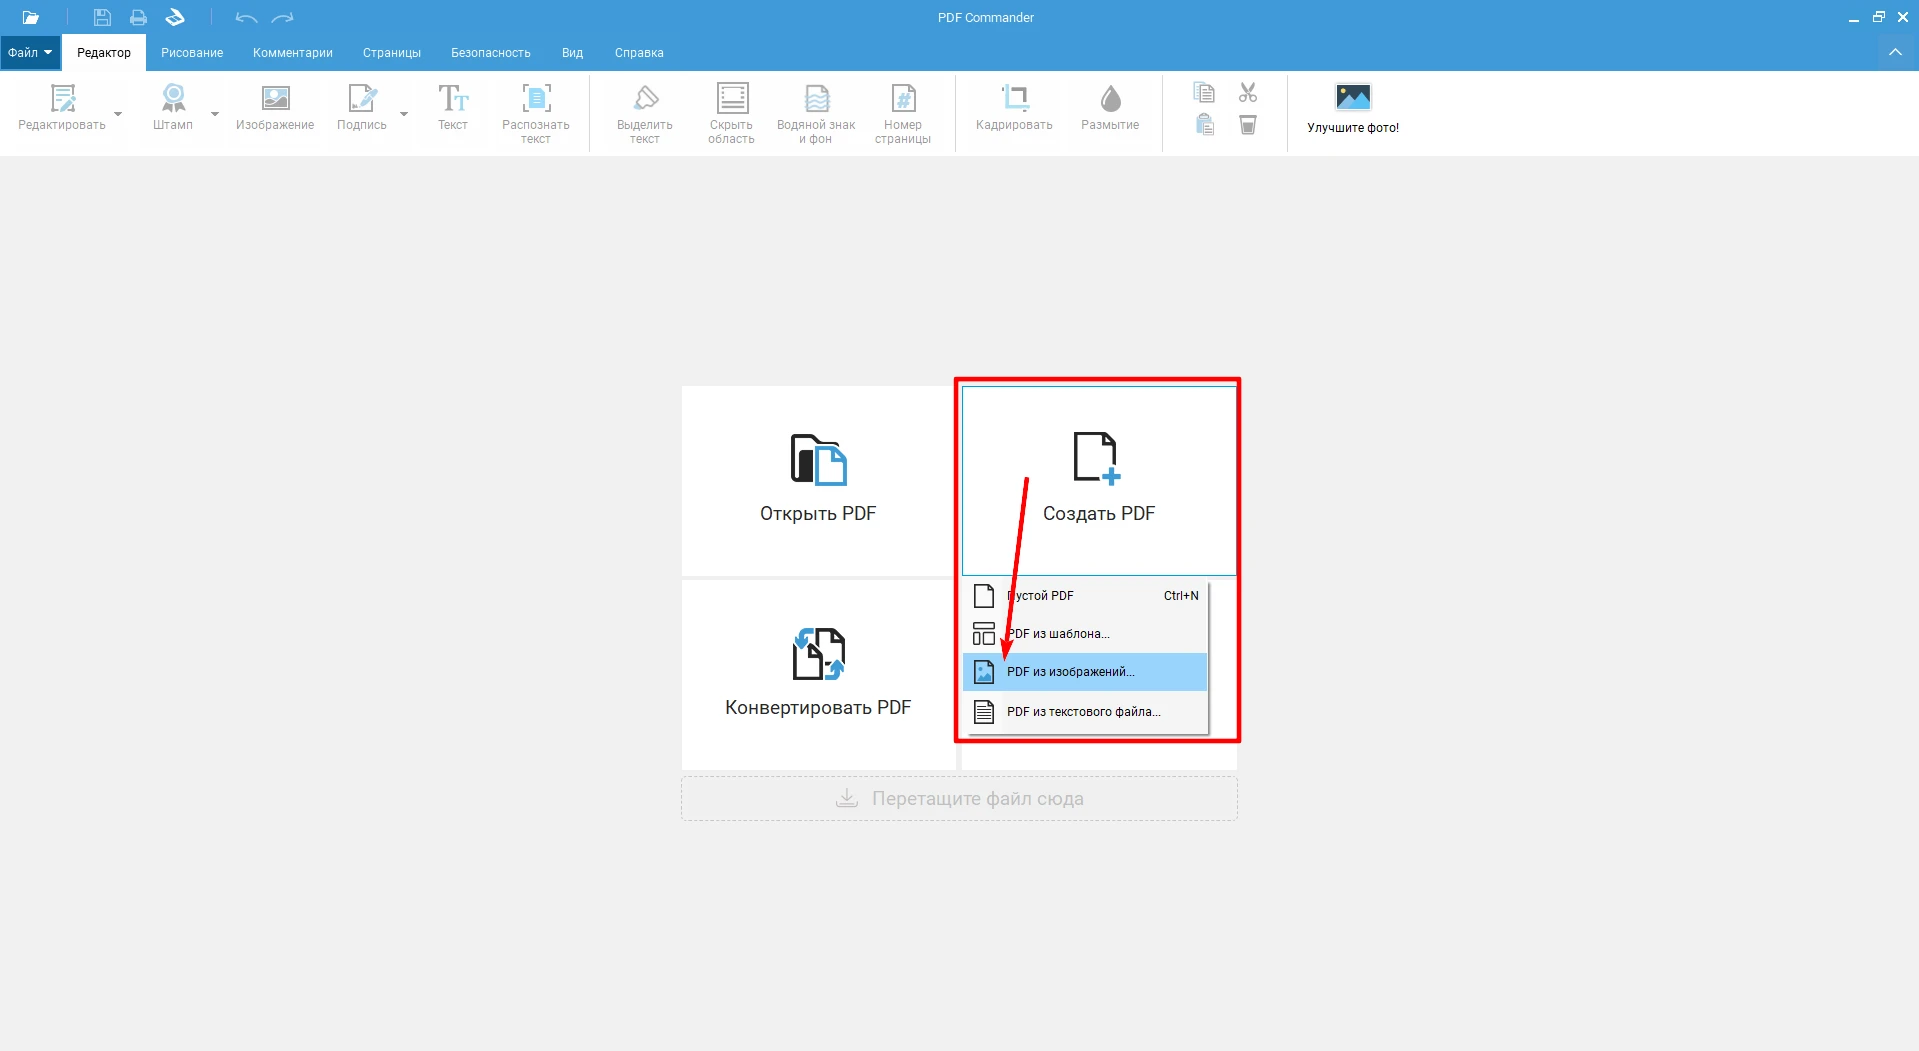The image size is (1919, 1051).
Task: Choose PDF из шаблона... menu entry
Action: [1085, 634]
